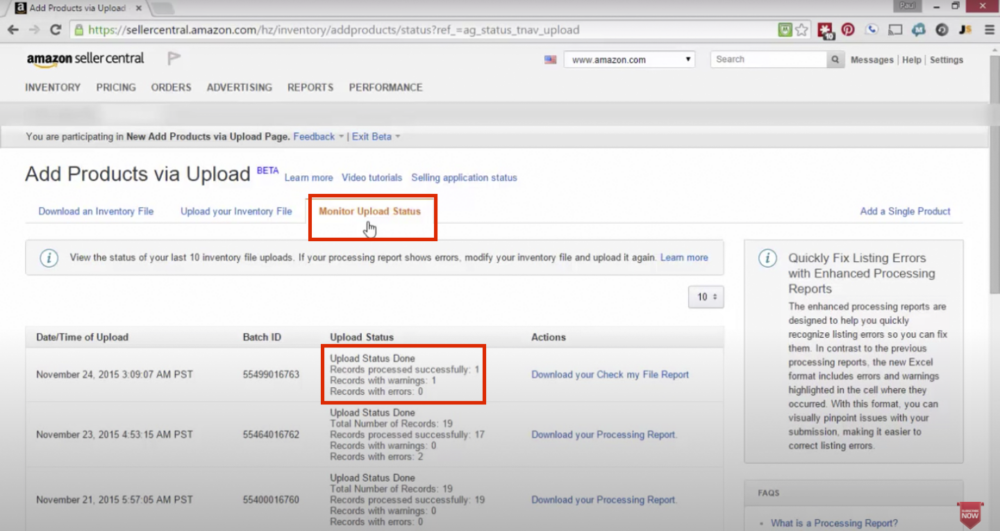Open the PRICING menu
Screen dimensions: 1000x531
pyautogui.click(x=116, y=87)
